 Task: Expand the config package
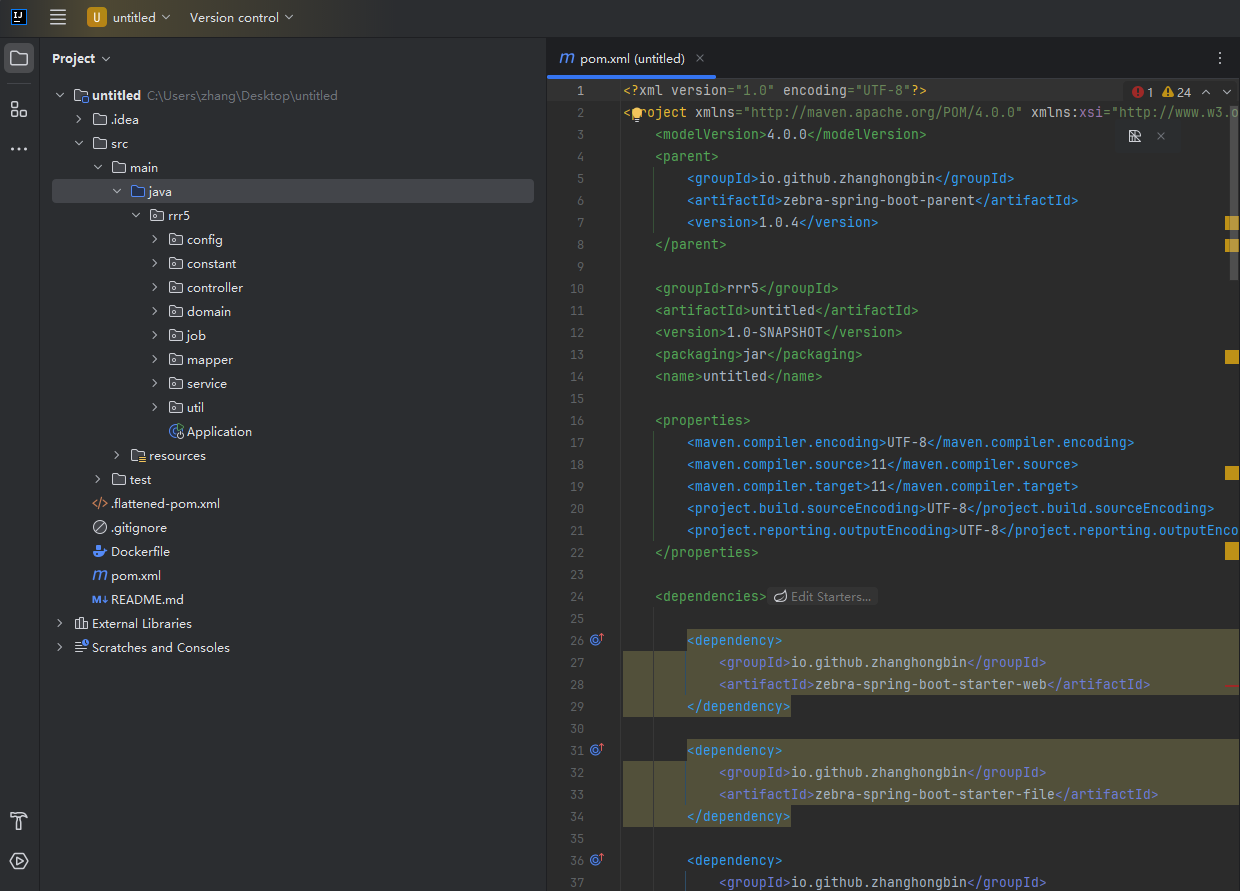click(155, 240)
